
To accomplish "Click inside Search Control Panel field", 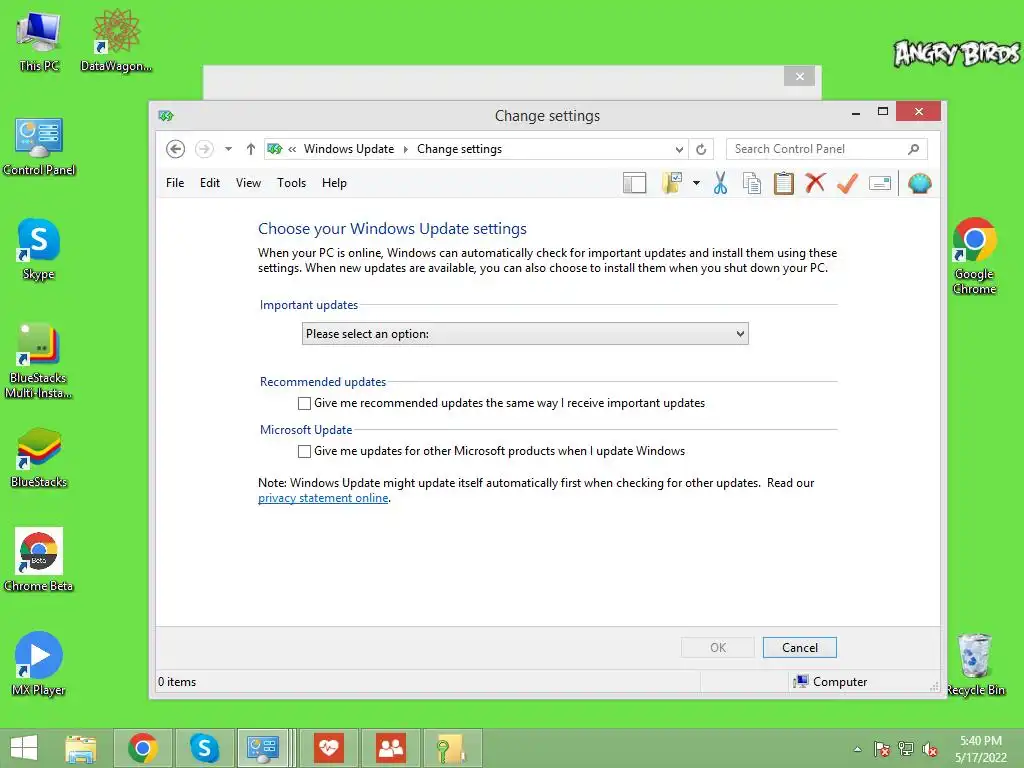I will [x=827, y=150].
